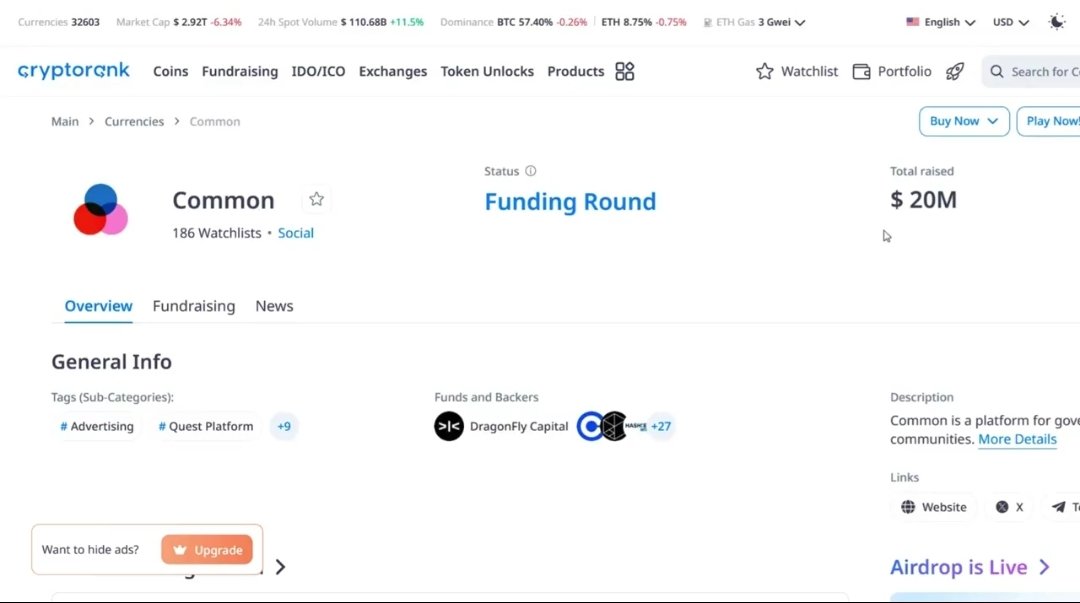Viewport: 1080px width, 603px height.
Task: Open the Telegram link icon
Action: [1058, 507]
